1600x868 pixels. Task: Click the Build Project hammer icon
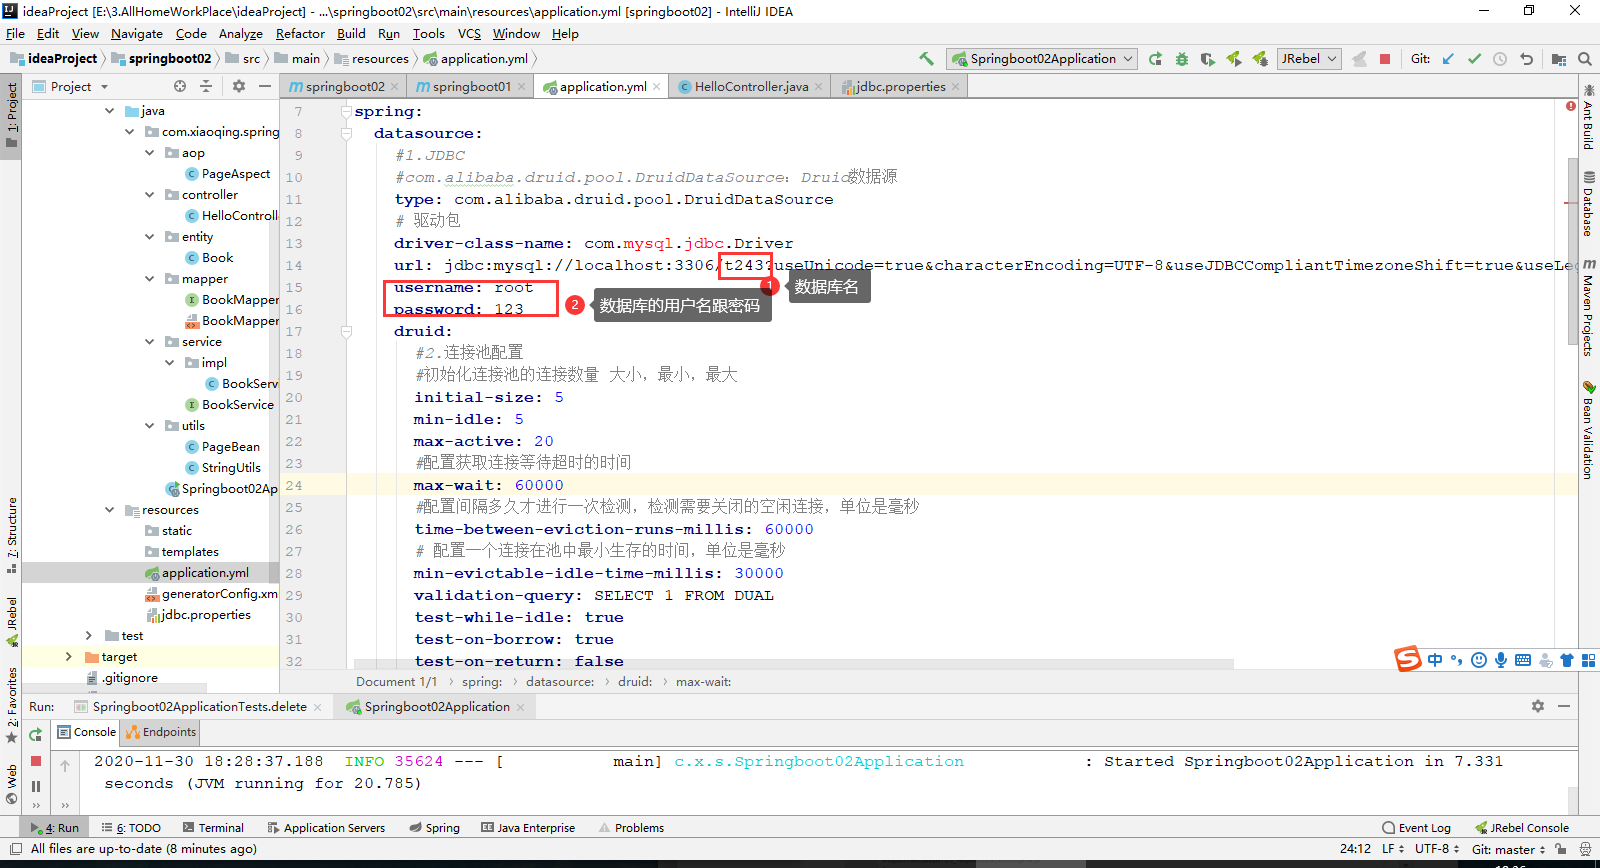point(926,59)
